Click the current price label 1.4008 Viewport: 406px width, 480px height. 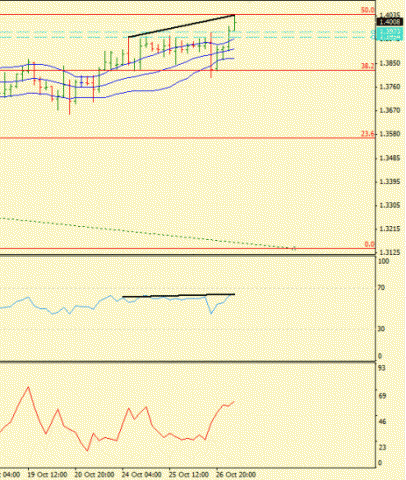(389, 22)
